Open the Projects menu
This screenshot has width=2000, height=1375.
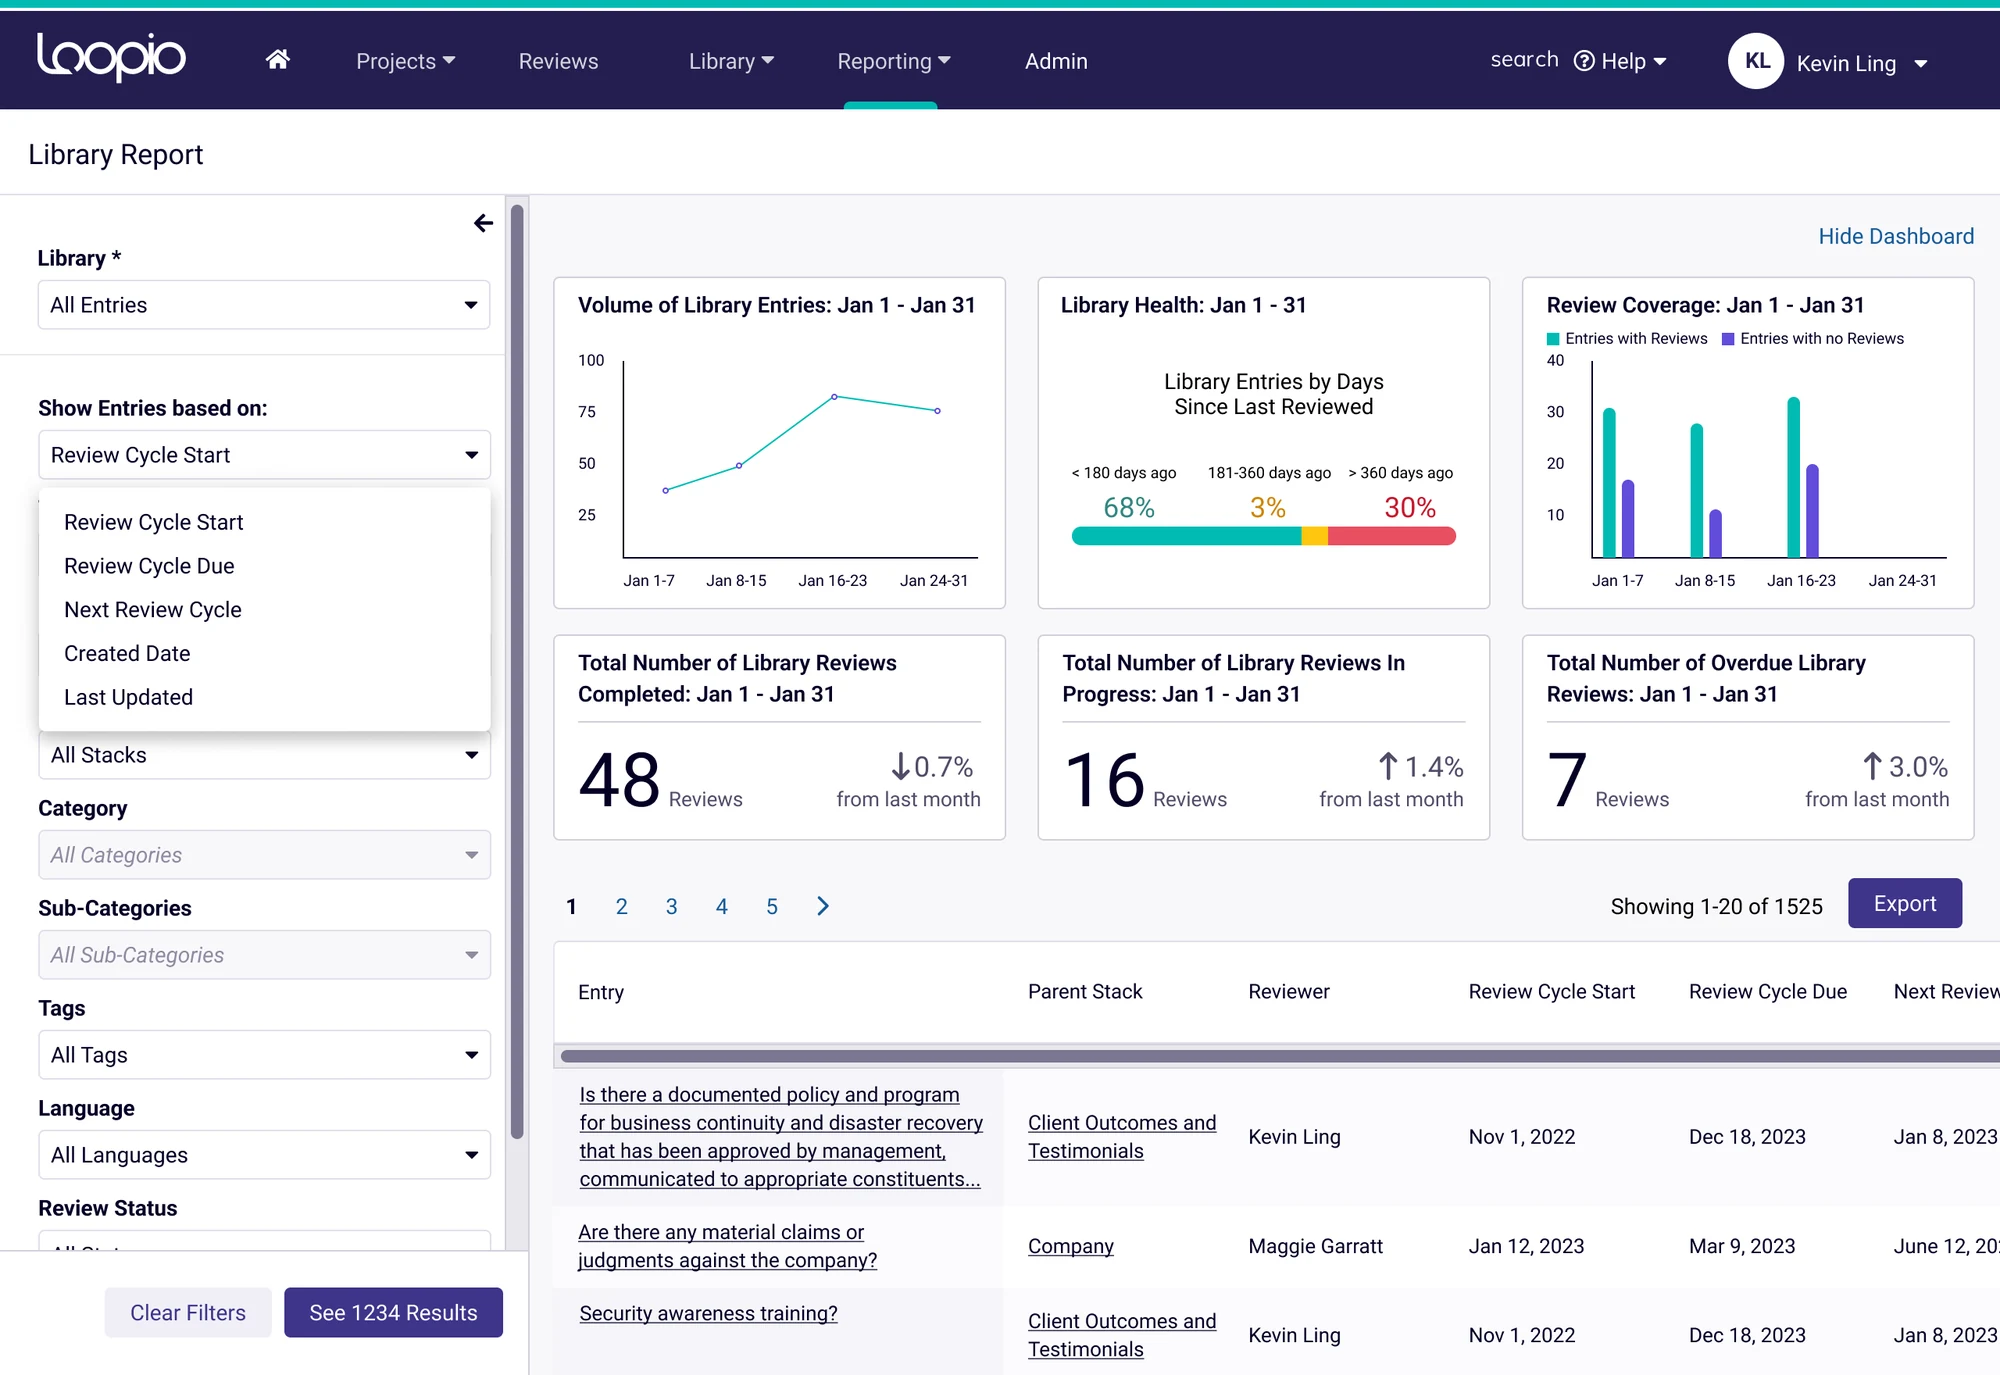click(x=406, y=61)
